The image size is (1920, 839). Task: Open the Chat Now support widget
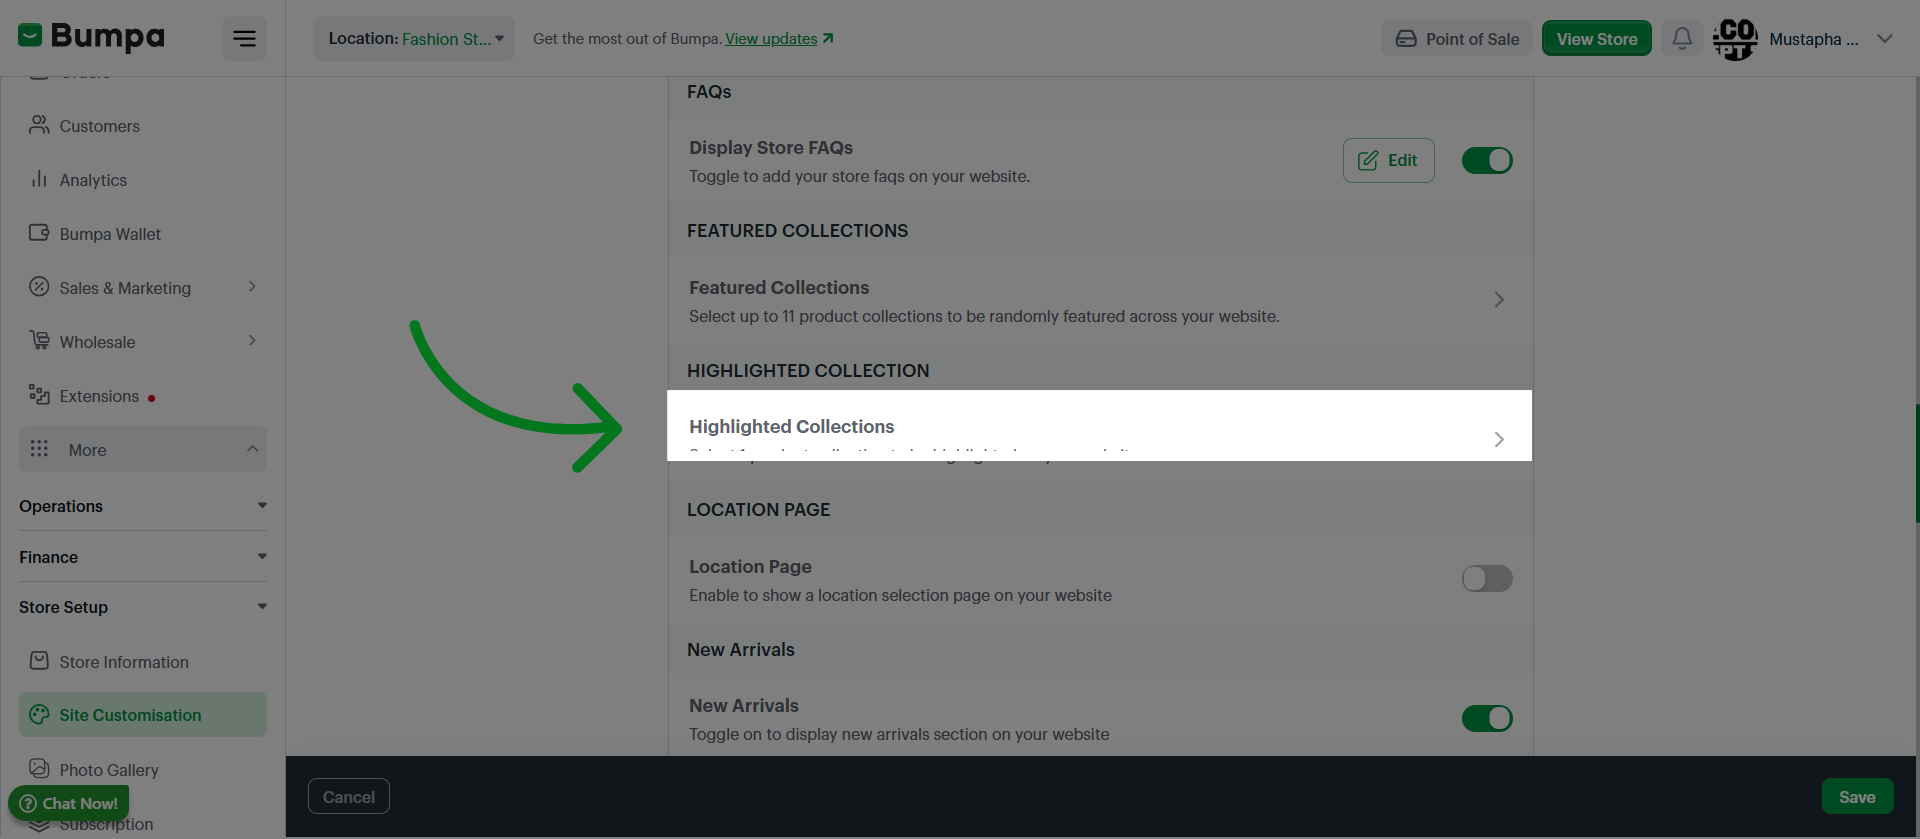click(69, 803)
